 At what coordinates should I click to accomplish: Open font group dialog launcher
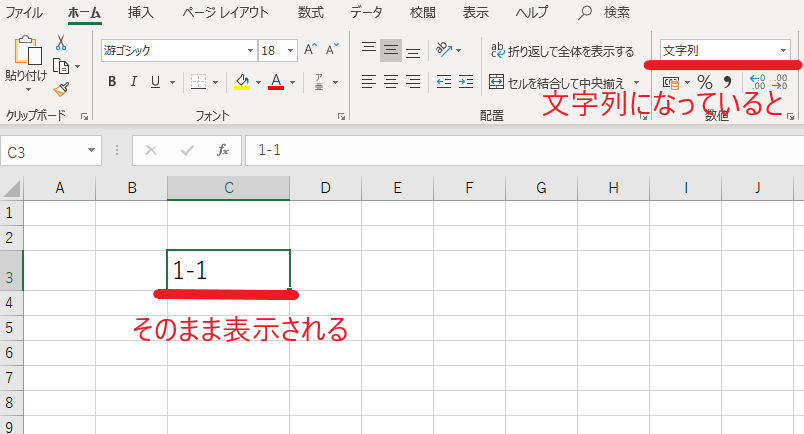tap(341, 117)
